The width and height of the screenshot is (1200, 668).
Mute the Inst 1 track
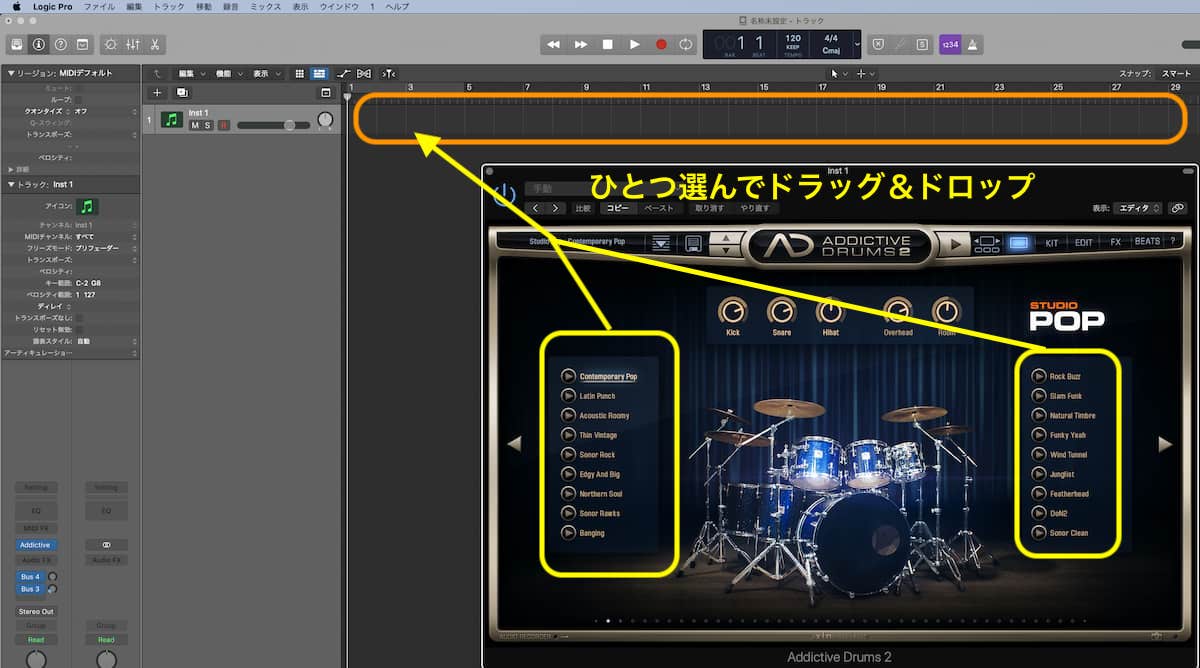click(x=195, y=125)
